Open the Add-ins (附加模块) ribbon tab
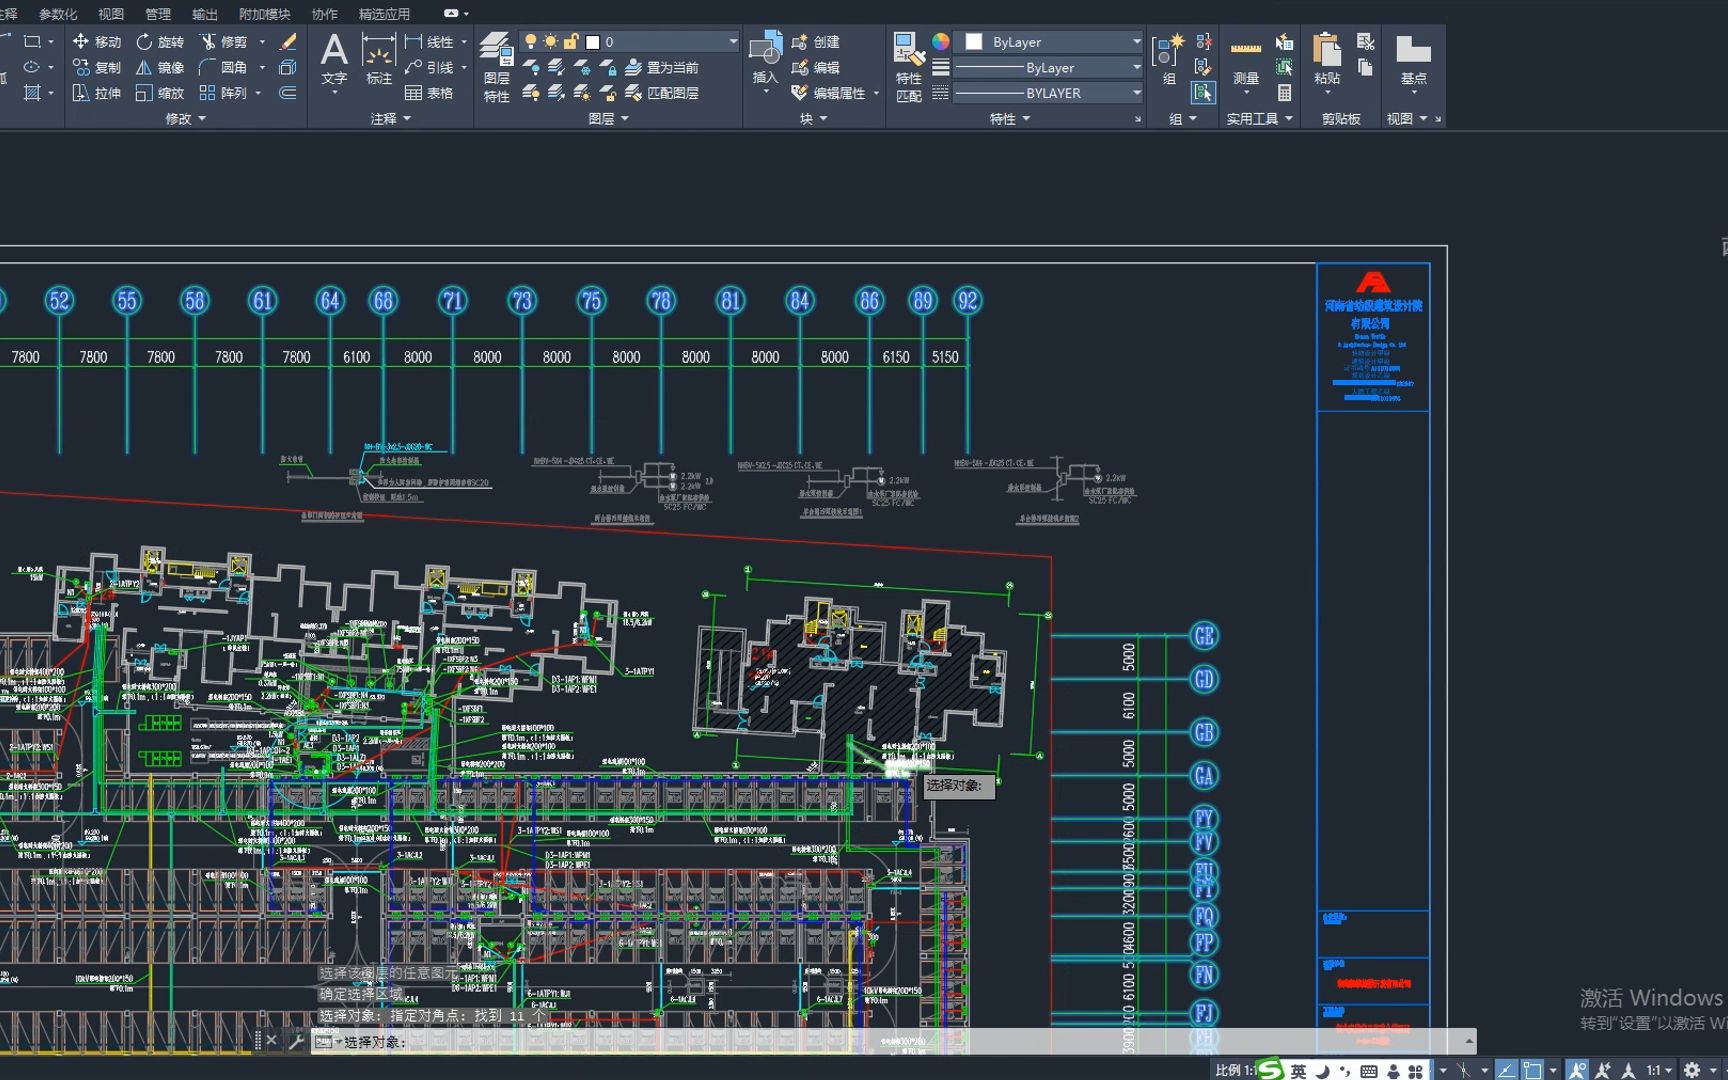 point(264,14)
